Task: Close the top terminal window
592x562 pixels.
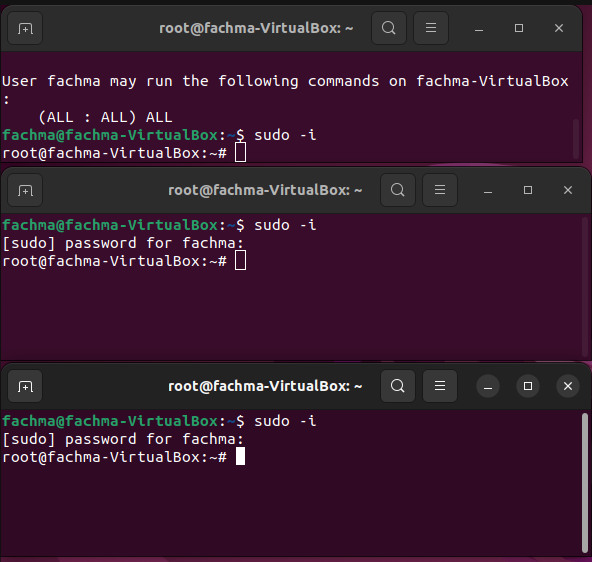Action: click(x=559, y=28)
